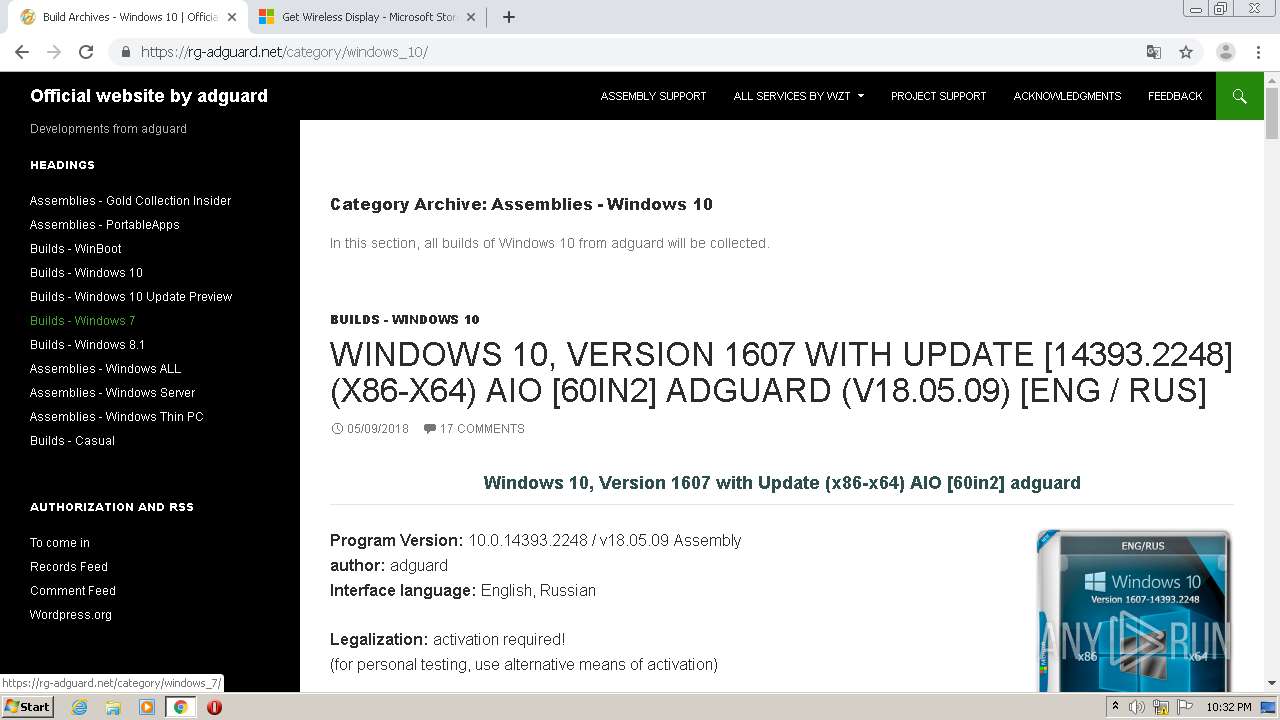1280x720 pixels.
Task: Close the Get Wireless Display tab
Action: [x=470, y=17]
